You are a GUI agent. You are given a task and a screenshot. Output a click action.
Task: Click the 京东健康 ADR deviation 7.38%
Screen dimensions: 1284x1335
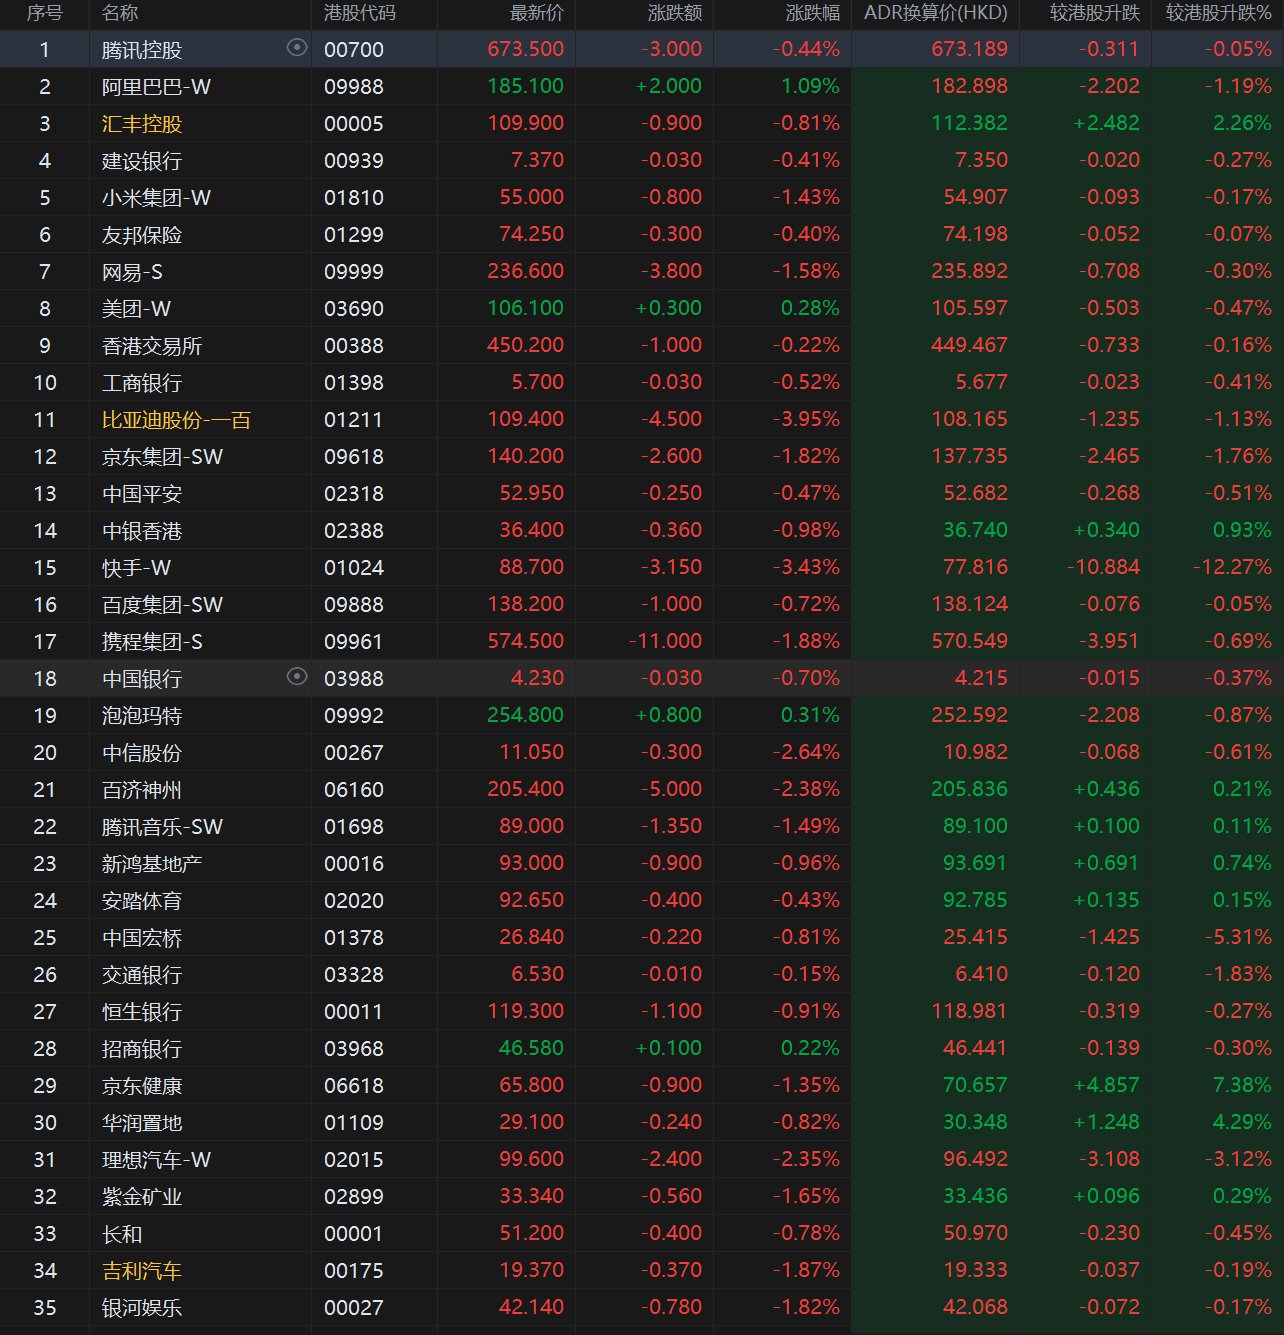click(1240, 1085)
